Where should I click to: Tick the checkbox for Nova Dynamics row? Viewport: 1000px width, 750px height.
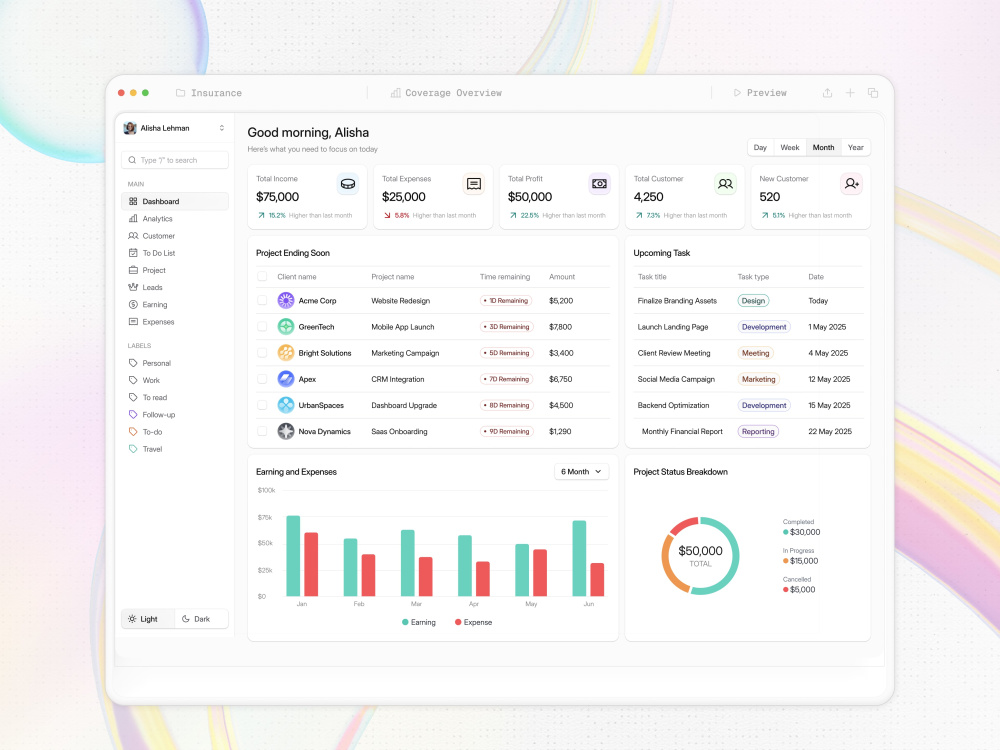(x=262, y=431)
